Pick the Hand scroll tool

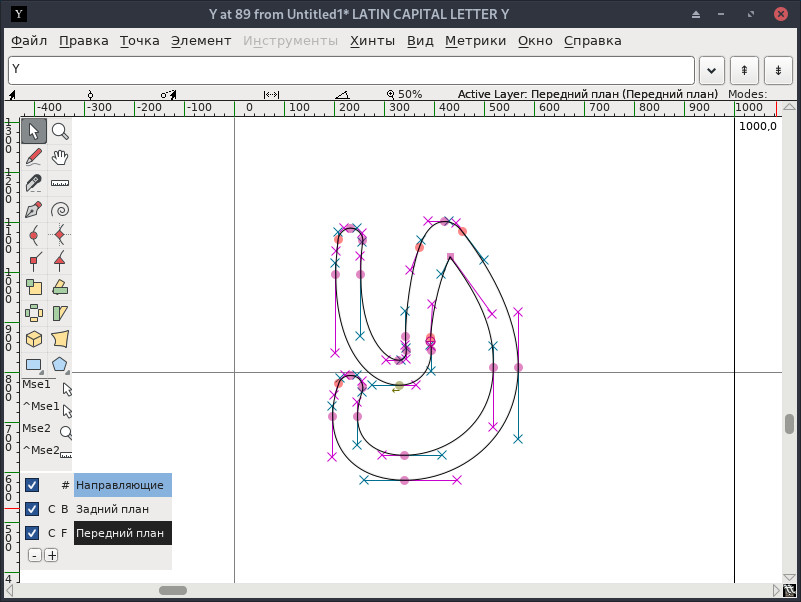pos(60,157)
